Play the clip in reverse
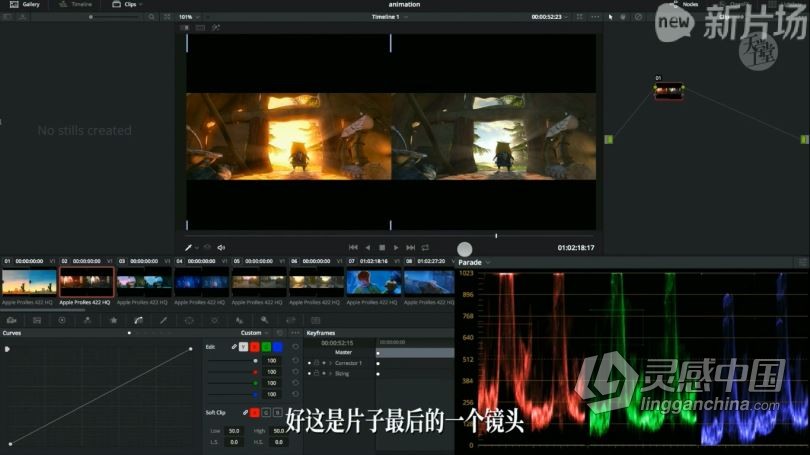The height and width of the screenshot is (455, 810). tap(367, 248)
